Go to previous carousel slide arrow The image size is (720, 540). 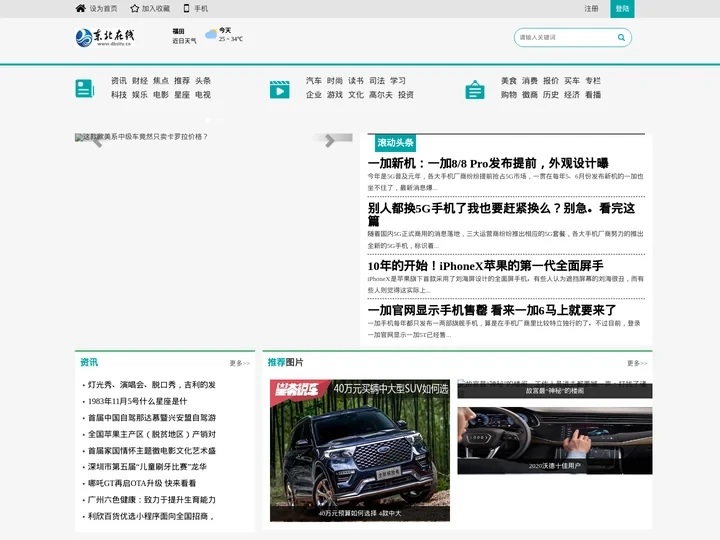(97, 141)
